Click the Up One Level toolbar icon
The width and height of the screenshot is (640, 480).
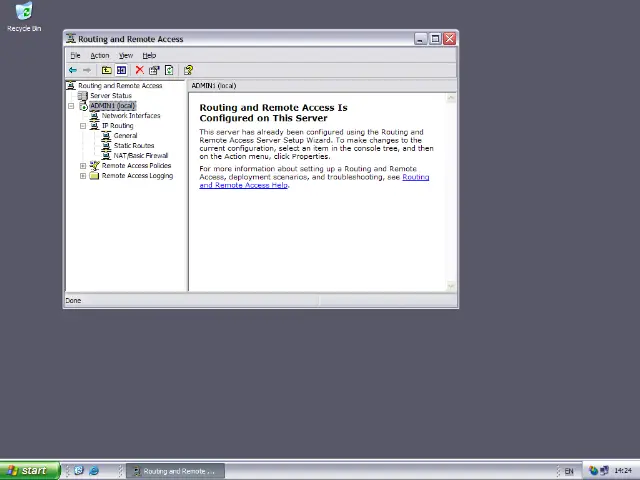point(106,70)
